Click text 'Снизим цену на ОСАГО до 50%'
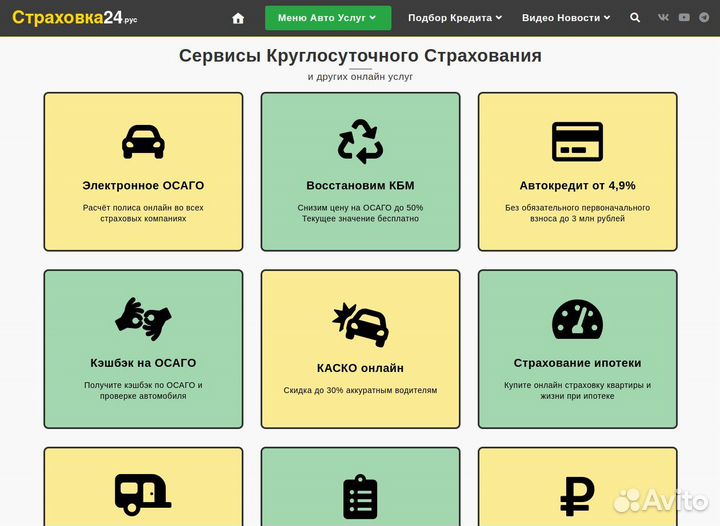 (360, 207)
